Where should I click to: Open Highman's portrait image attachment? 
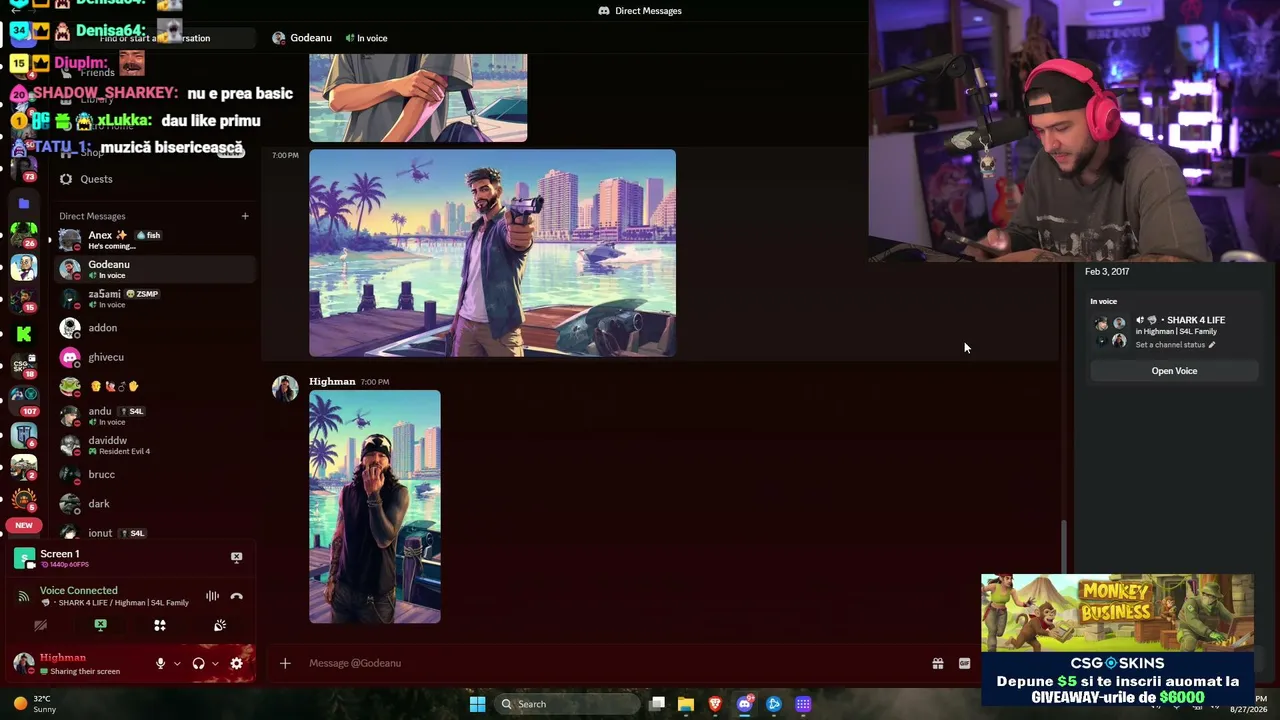click(x=375, y=507)
